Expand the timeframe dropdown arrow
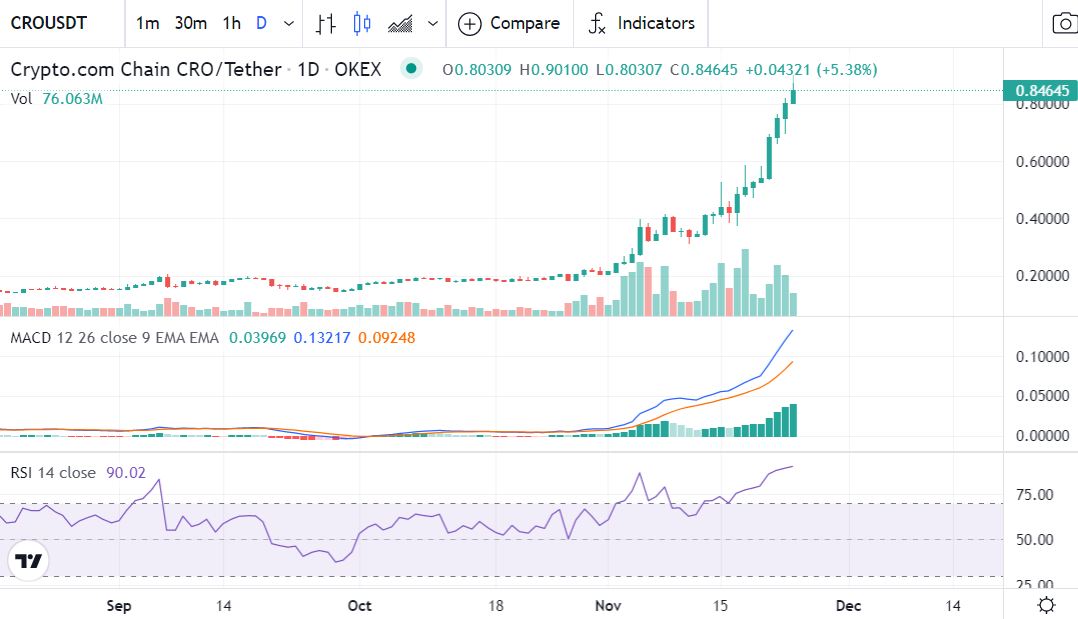Image resolution: width=1078 pixels, height=619 pixels. (x=289, y=23)
